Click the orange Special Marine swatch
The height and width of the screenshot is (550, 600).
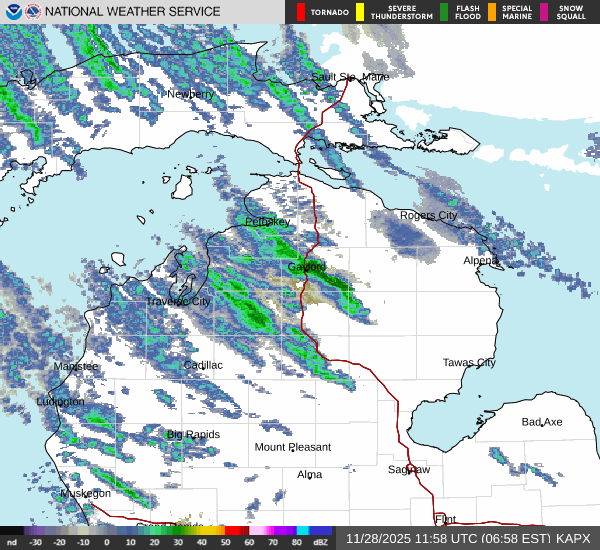(x=493, y=12)
